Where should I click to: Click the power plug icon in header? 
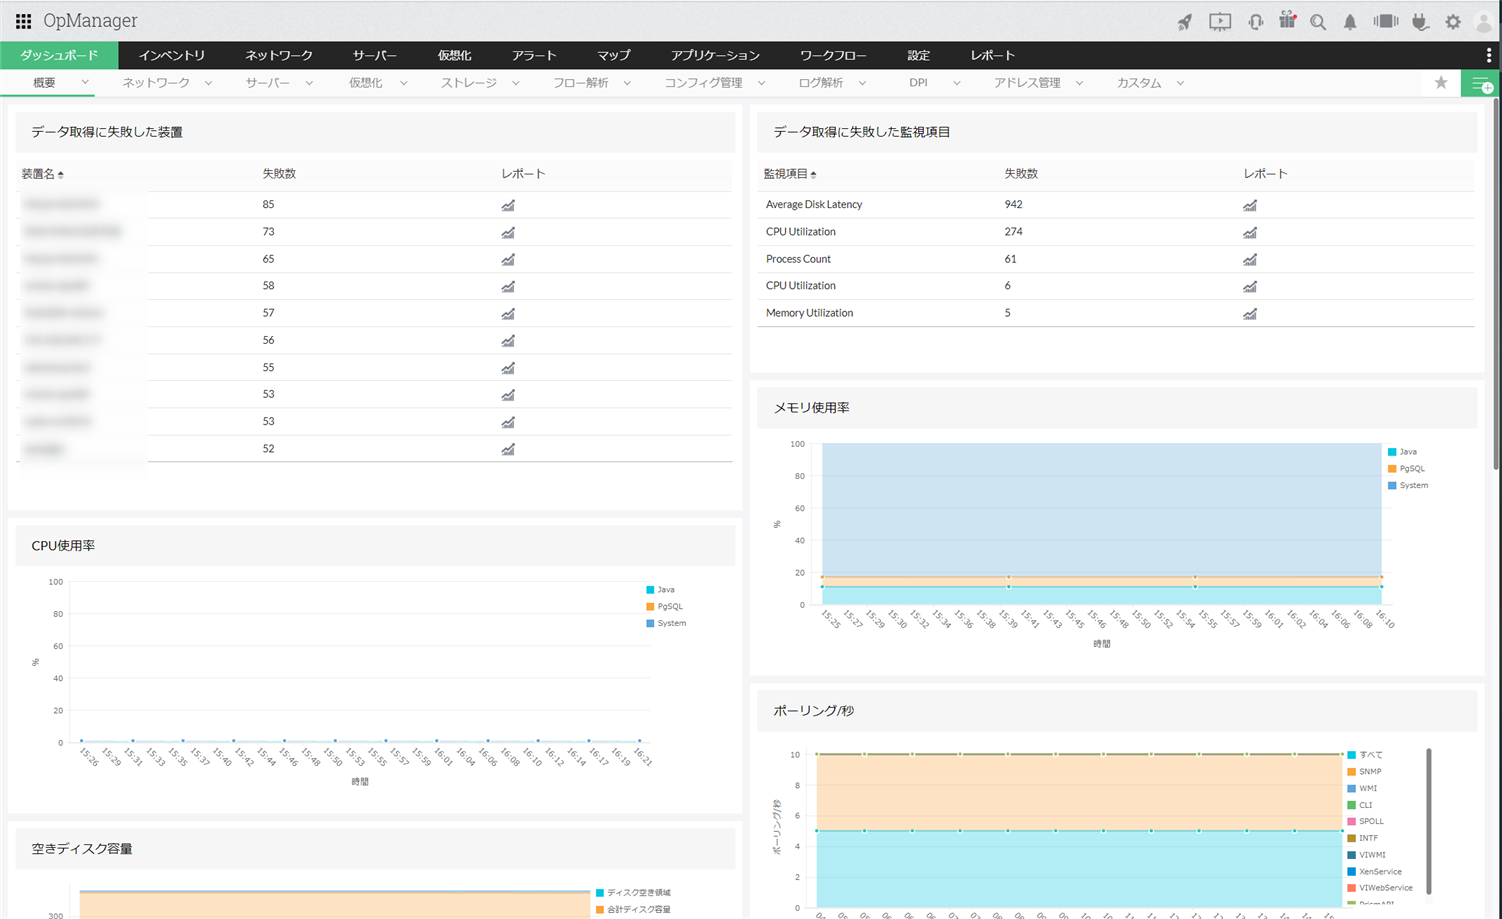(x=1420, y=22)
